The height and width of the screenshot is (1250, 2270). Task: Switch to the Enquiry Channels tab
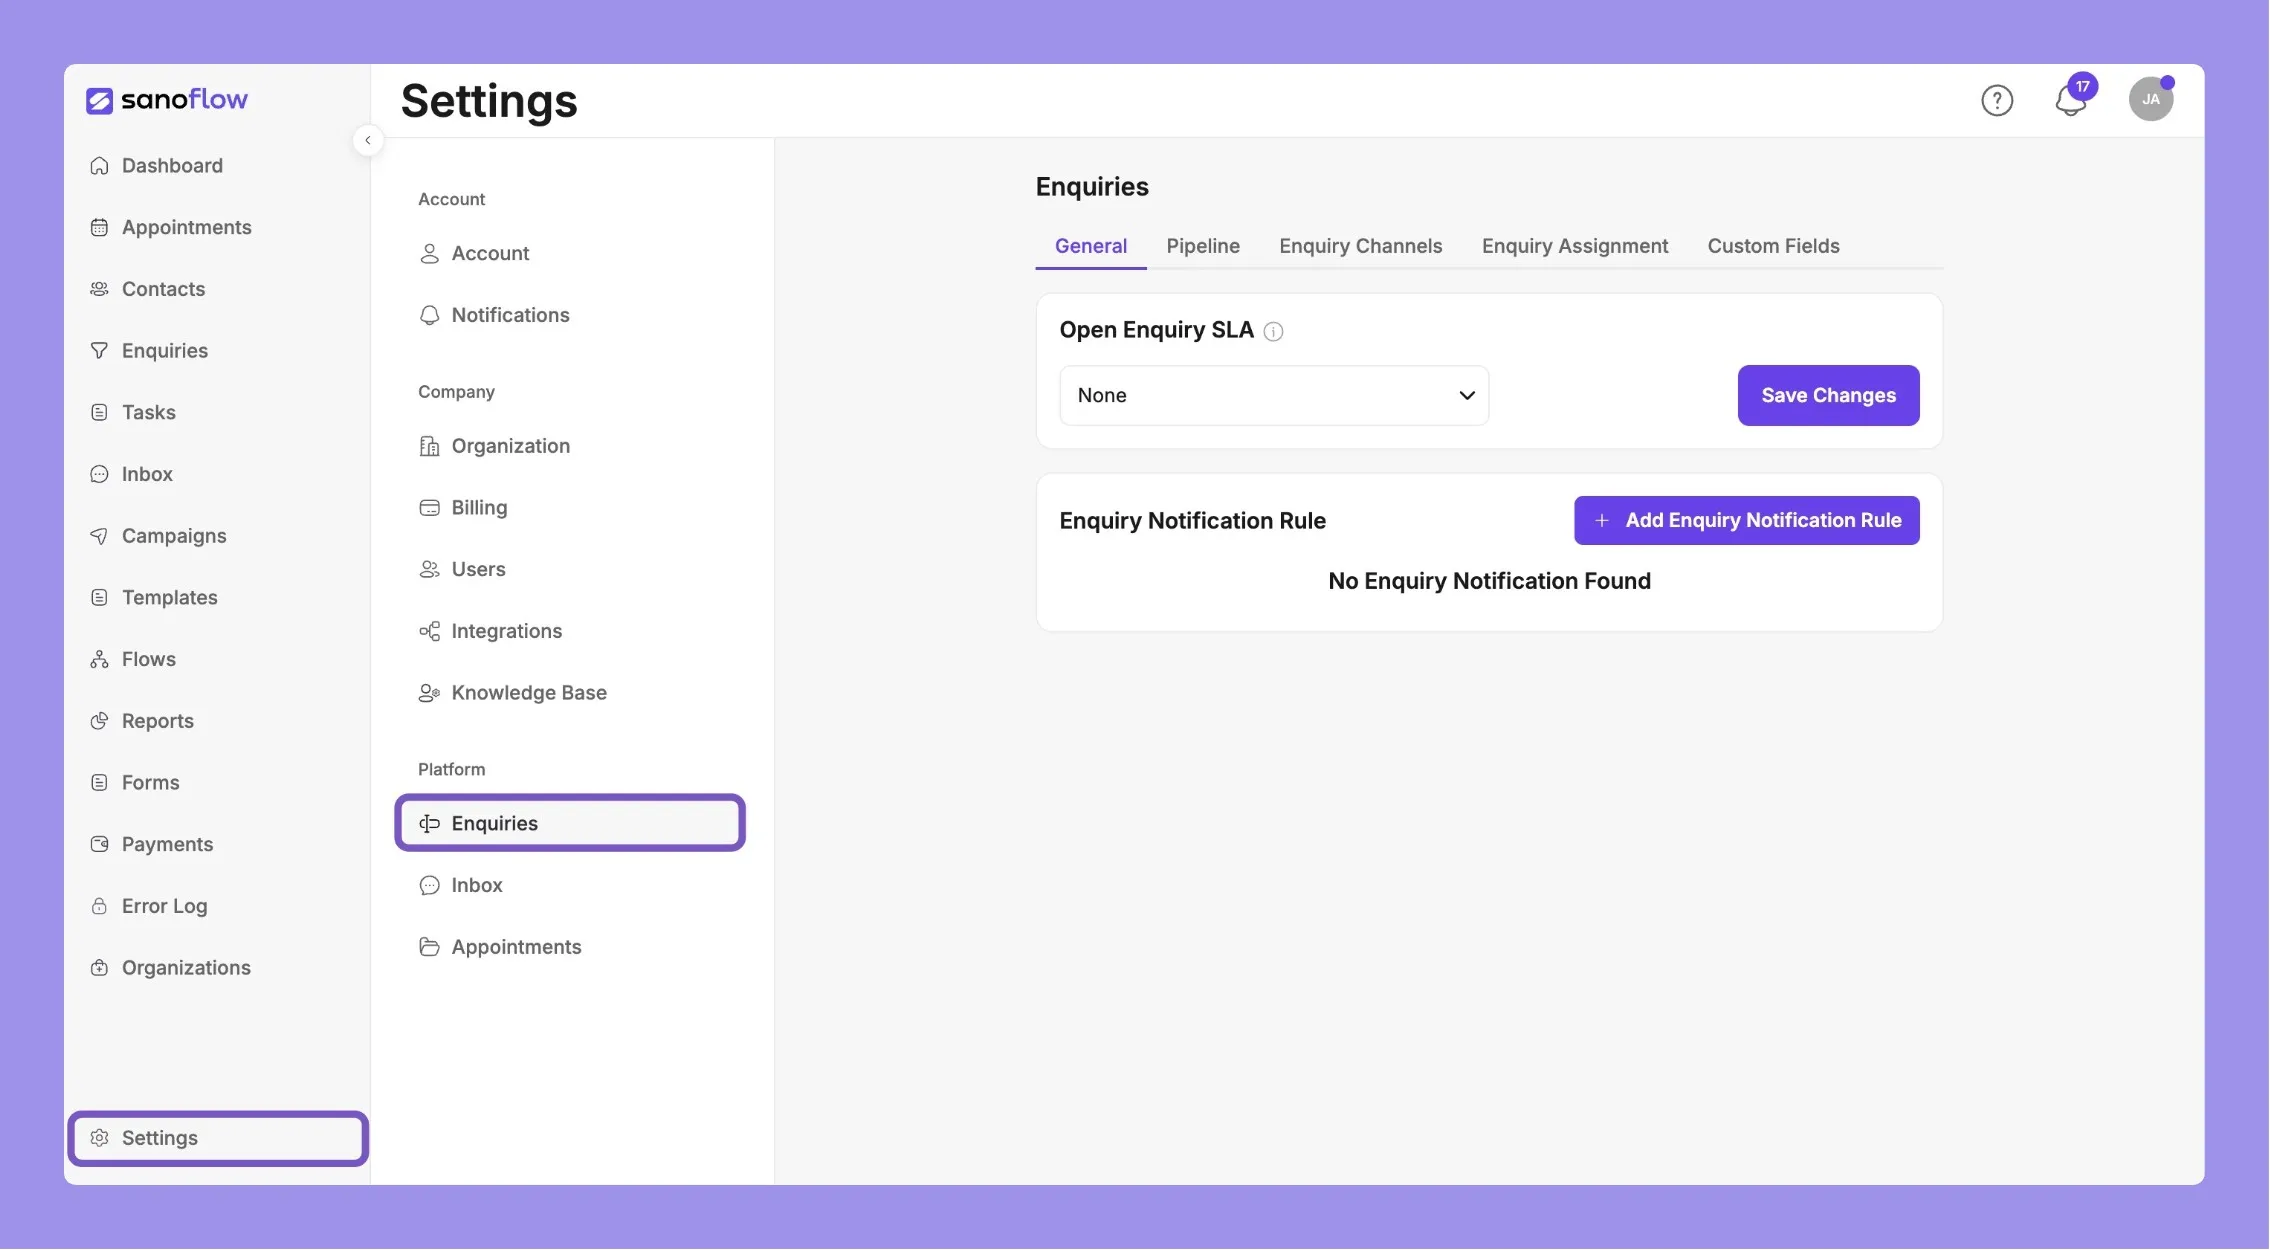click(x=1360, y=246)
